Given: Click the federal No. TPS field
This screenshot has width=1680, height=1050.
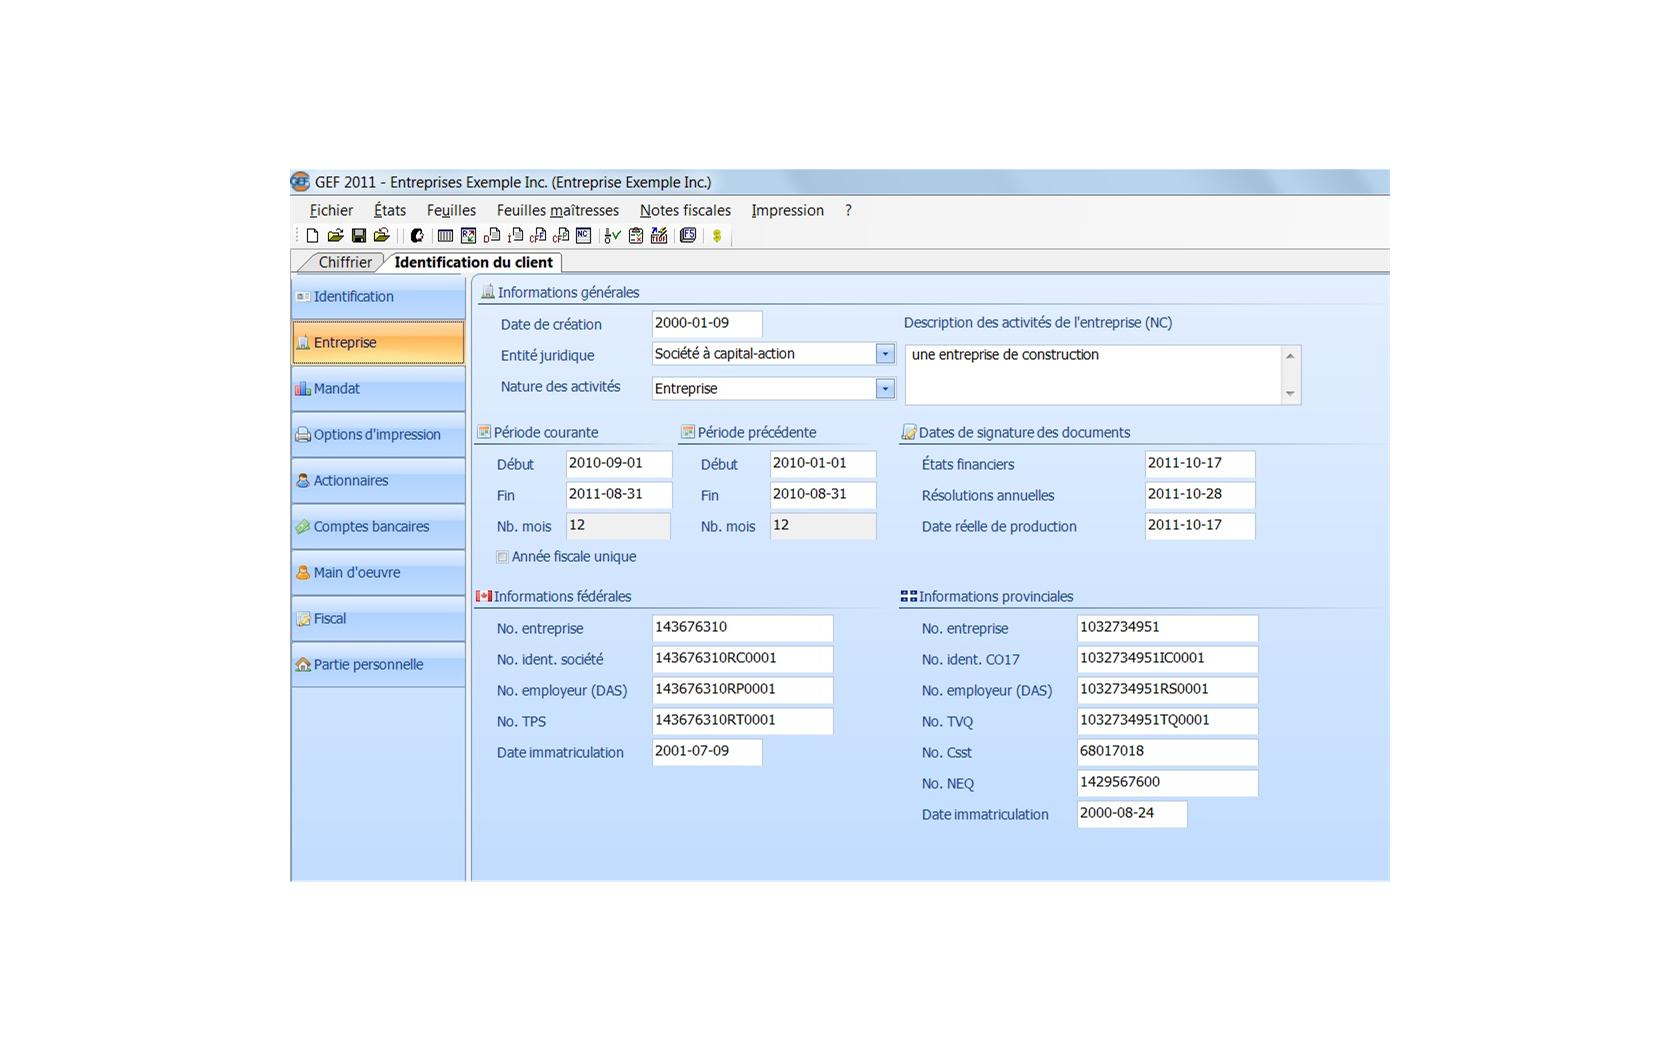Looking at the screenshot, I should point(741,720).
